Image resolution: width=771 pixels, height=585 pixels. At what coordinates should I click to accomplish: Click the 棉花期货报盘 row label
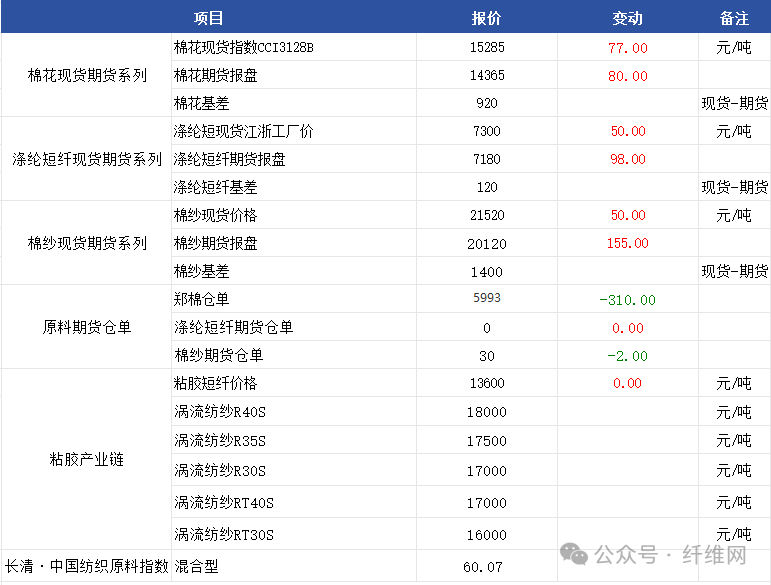[215, 75]
